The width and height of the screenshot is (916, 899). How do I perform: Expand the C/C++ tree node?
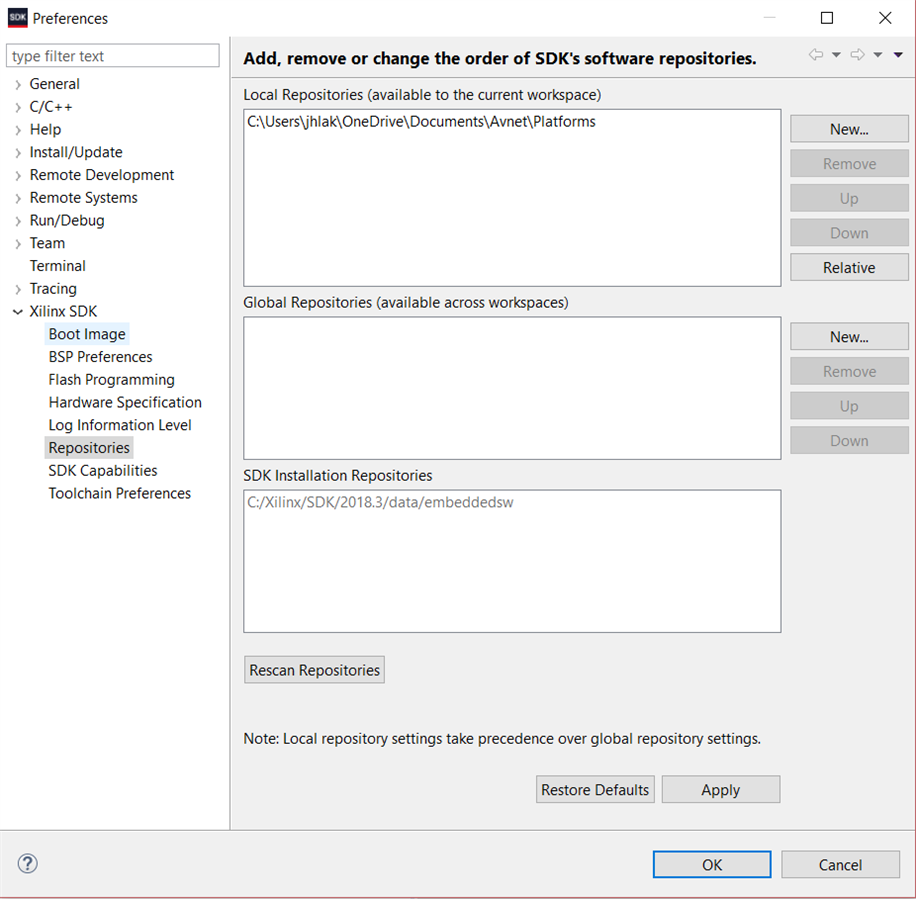pos(18,107)
